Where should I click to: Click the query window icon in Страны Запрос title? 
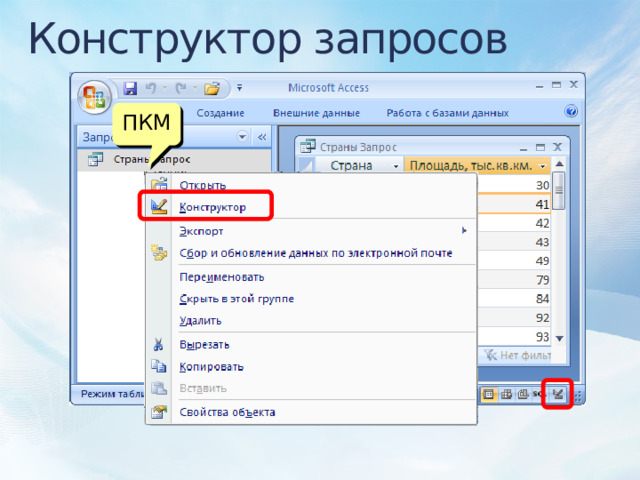(308, 146)
